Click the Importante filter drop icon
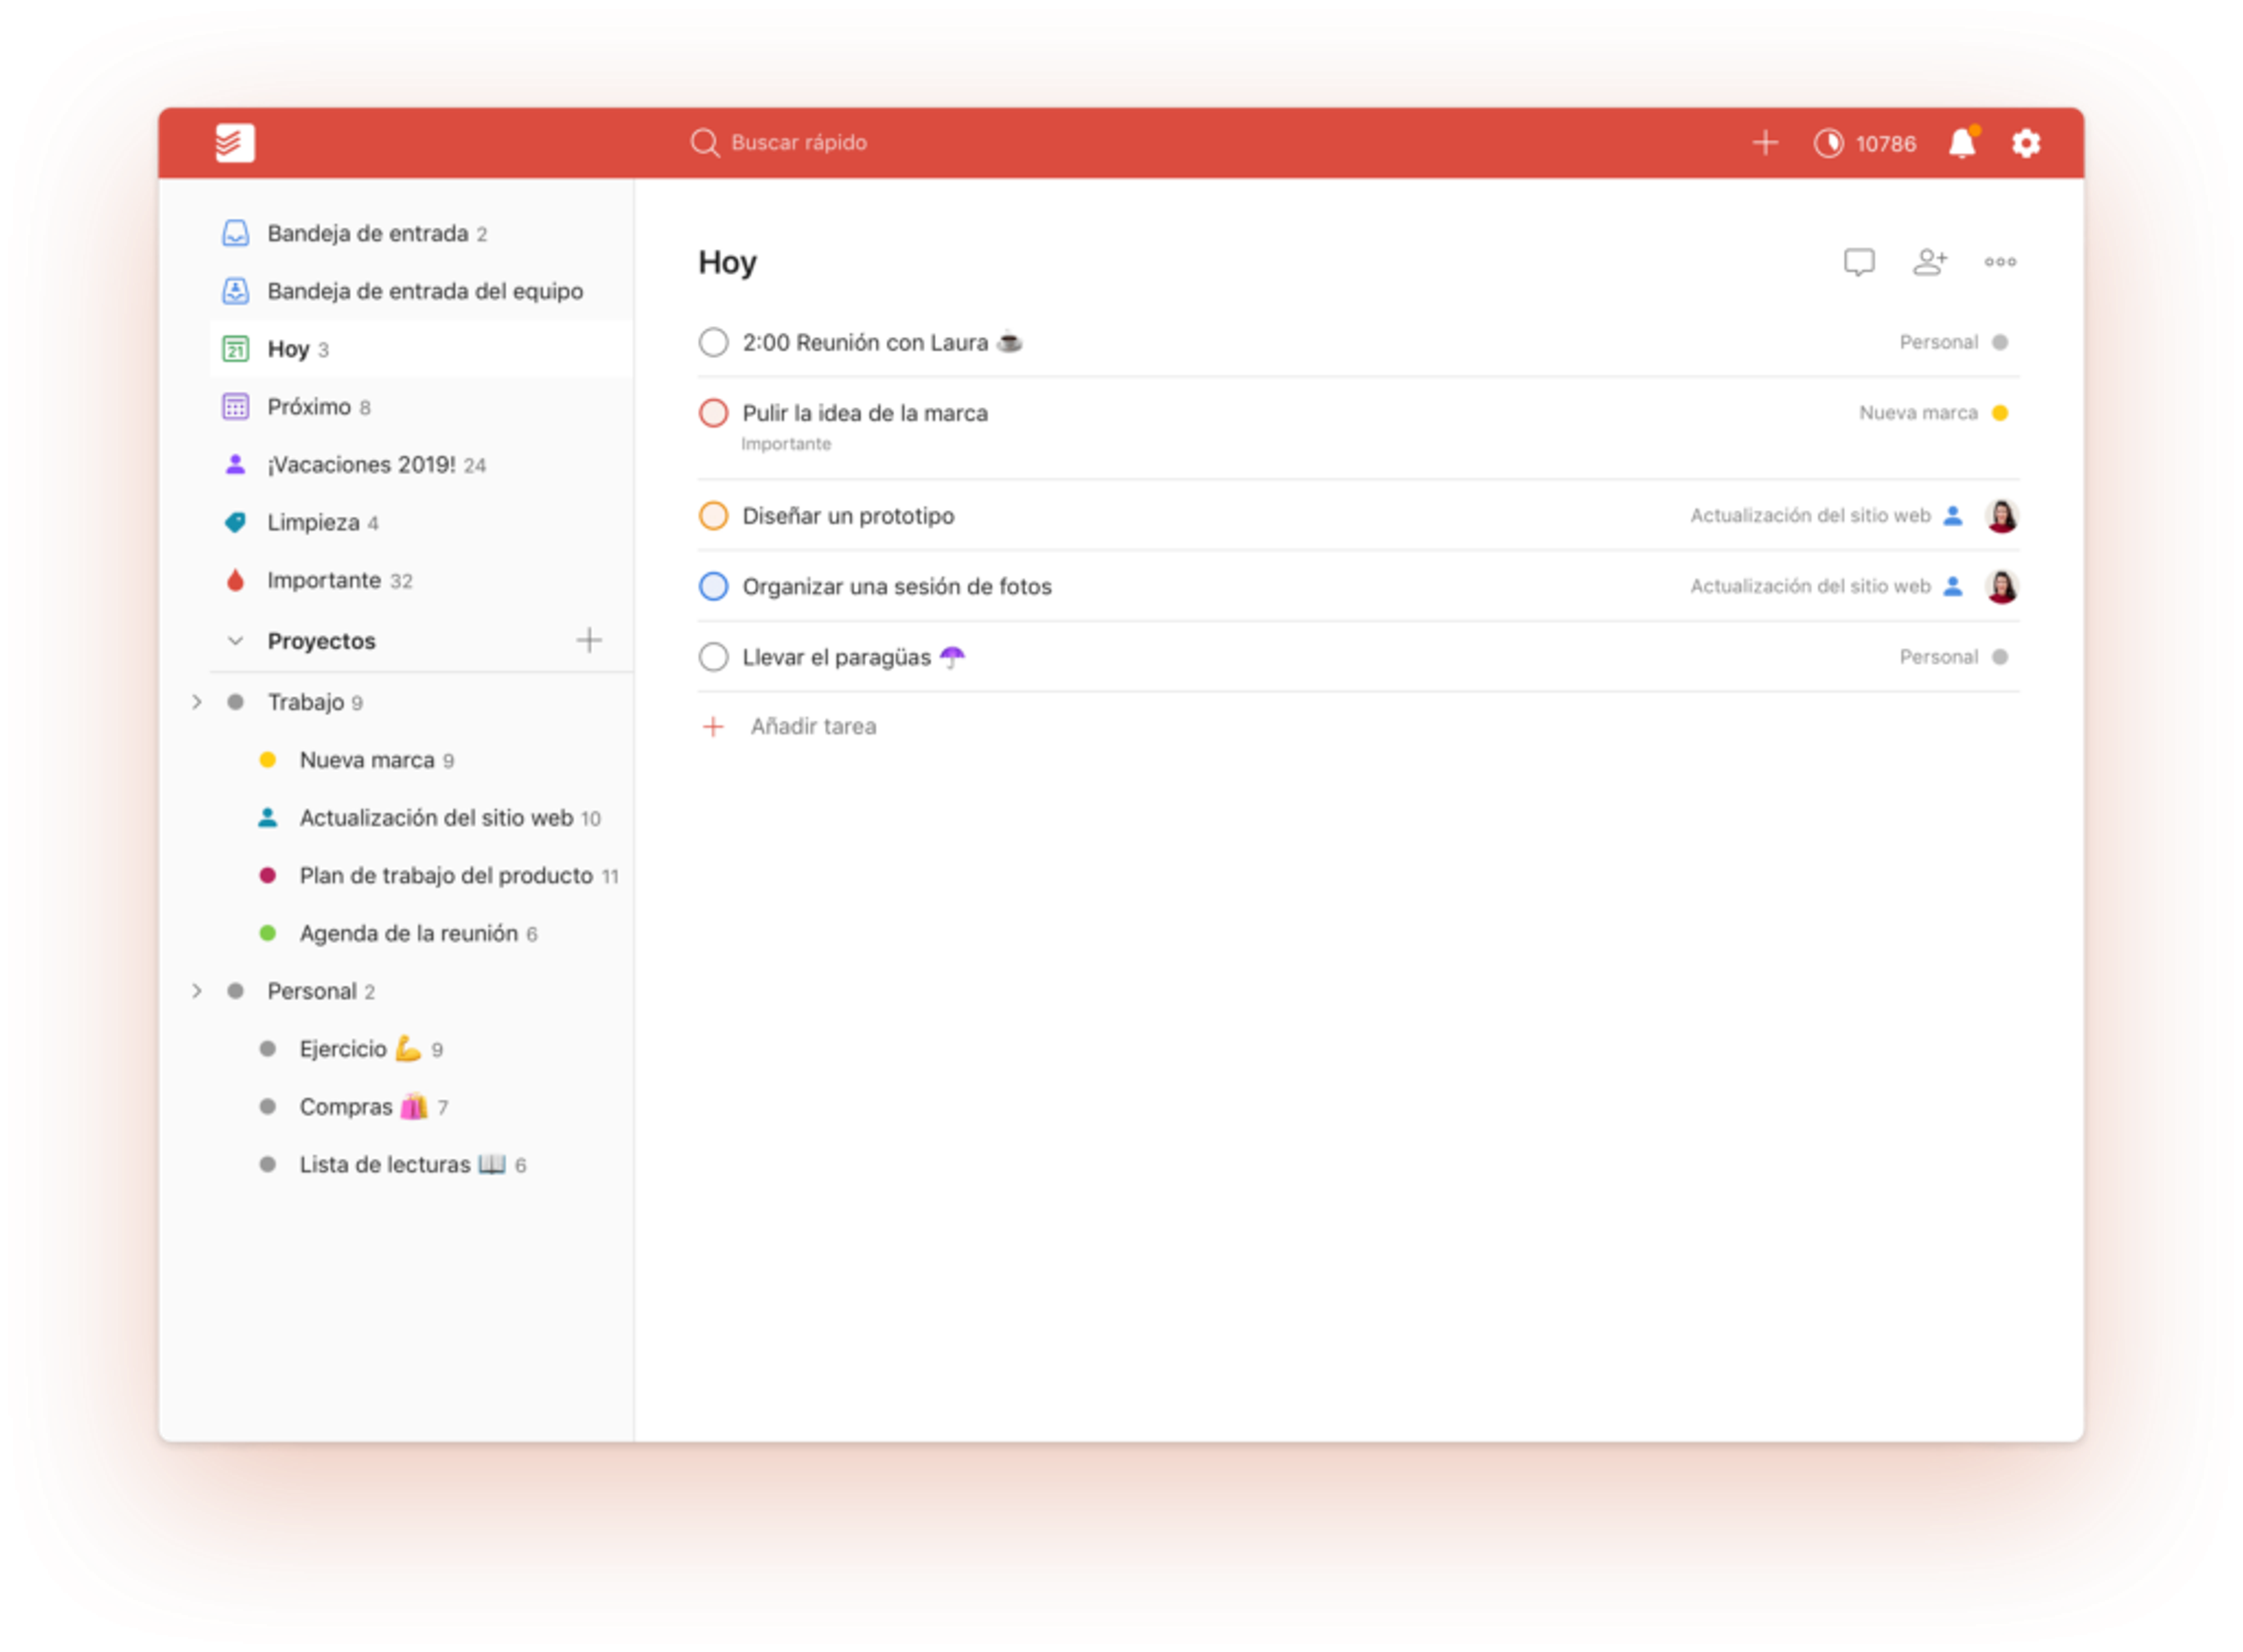 pyautogui.click(x=235, y=580)
